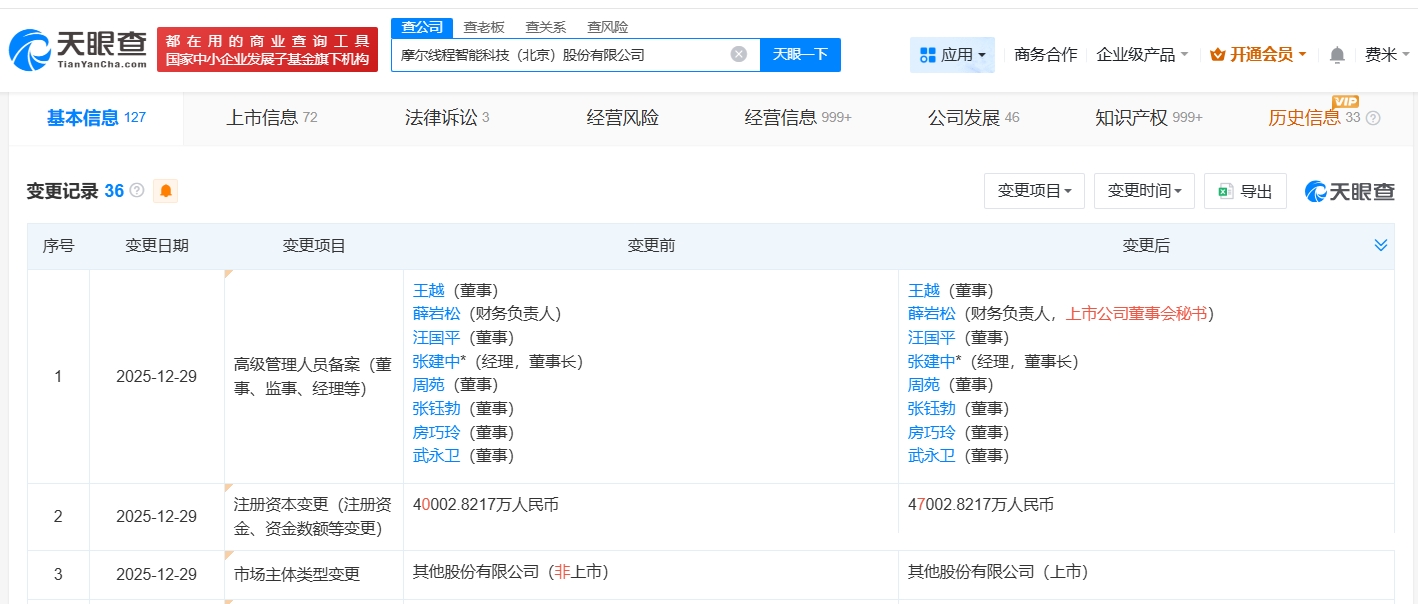The width and height of the screenshot is (1418, 604).
Task: Click the 天眼一下 search button
Action: pyautogui.click(x=800, y=54)
